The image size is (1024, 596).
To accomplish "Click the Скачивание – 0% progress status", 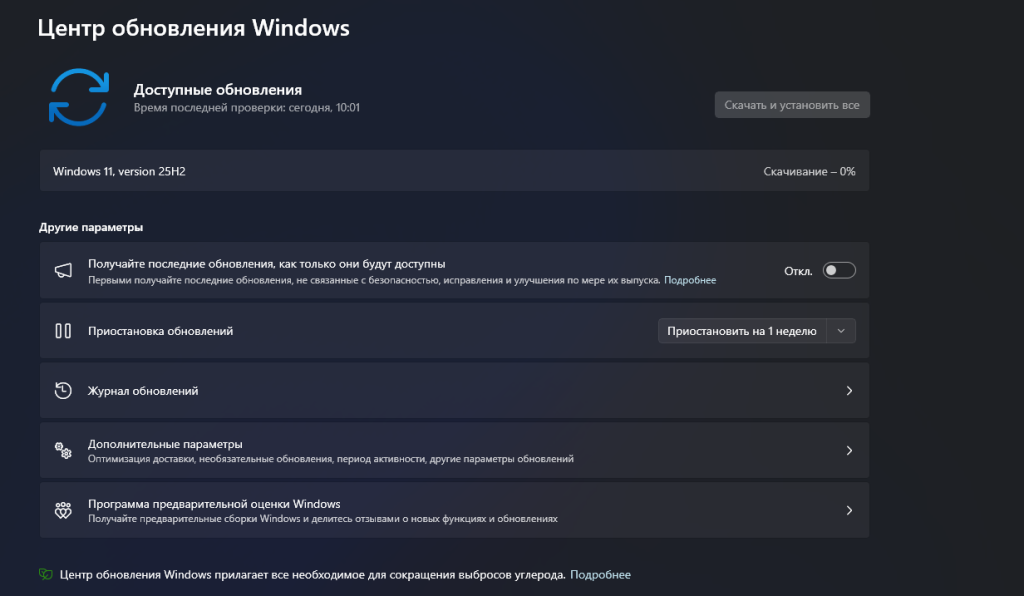I will click(809, 171).
